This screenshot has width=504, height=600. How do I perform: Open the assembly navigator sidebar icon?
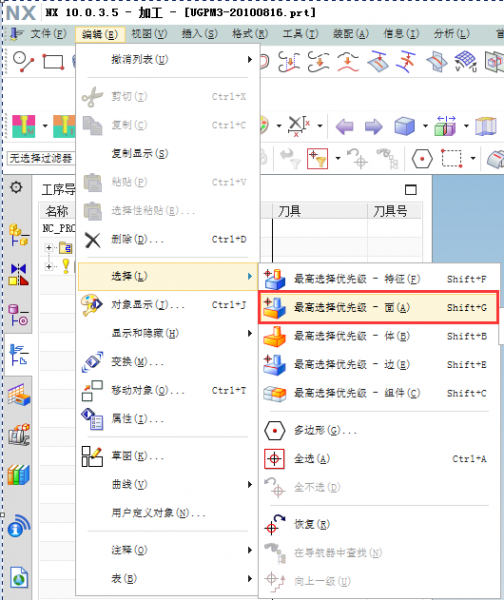pyautogui.click(x=18, y=235)
